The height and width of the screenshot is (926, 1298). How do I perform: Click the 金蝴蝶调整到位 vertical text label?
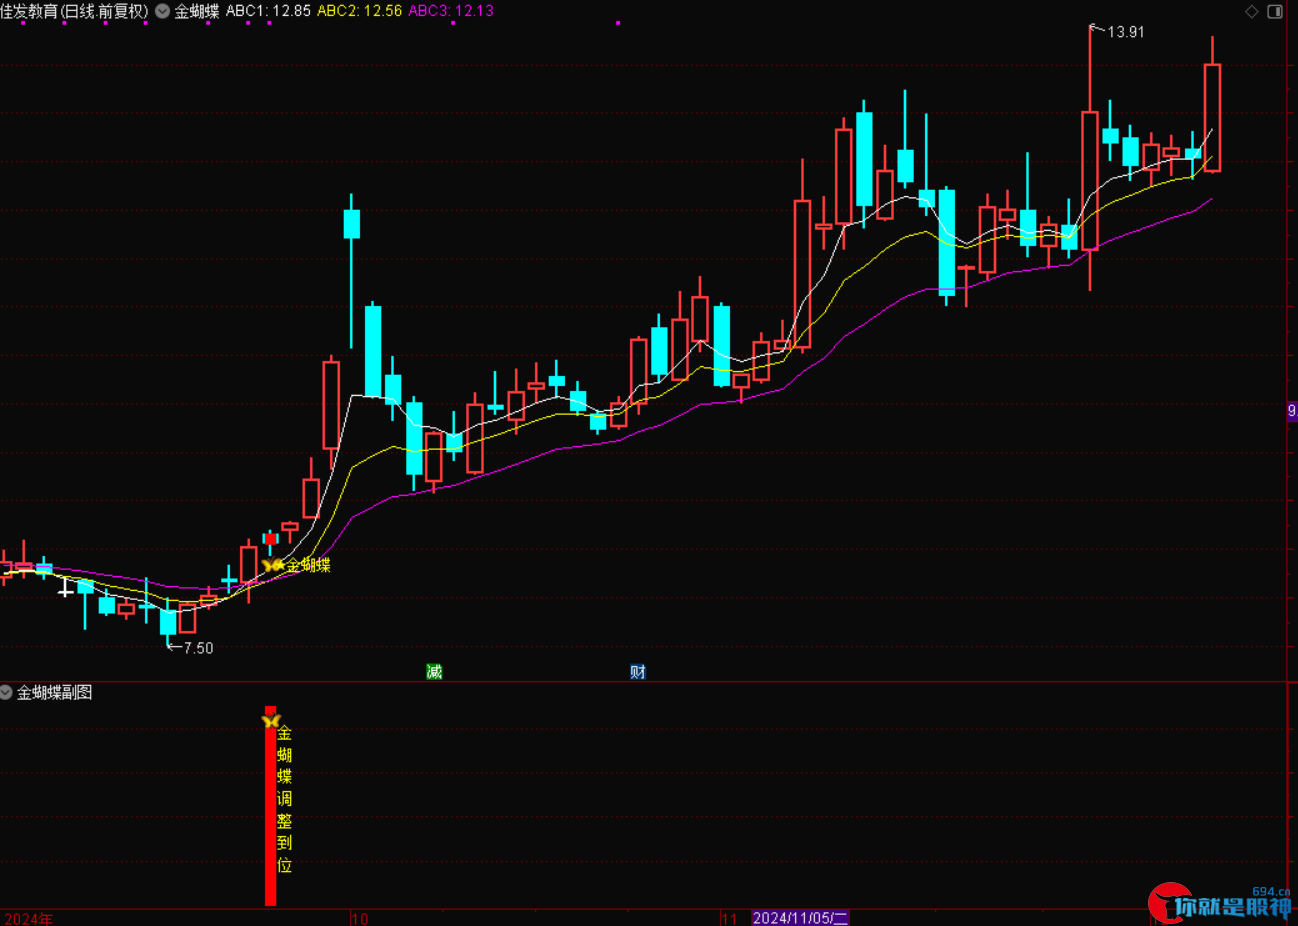point(285,799)
